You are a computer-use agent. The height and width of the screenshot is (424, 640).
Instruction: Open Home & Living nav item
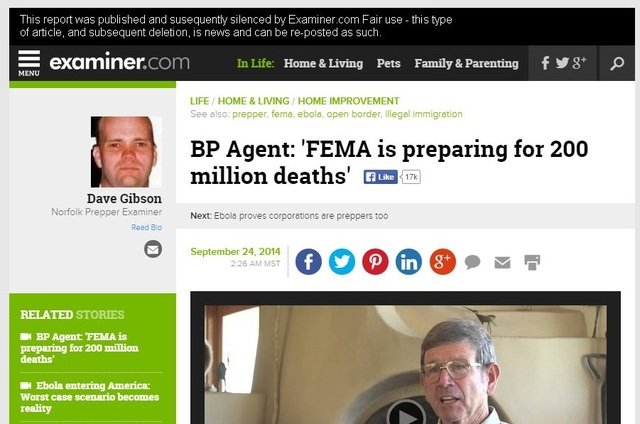323,63
